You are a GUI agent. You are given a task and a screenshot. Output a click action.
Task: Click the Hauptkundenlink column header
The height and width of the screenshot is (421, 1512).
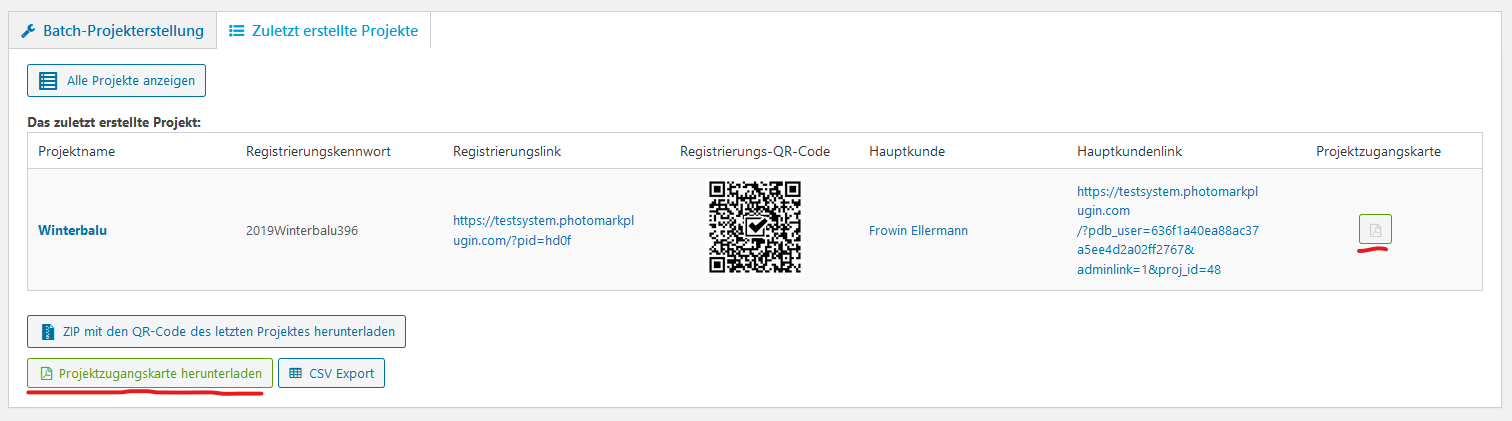coord(1130,151)
